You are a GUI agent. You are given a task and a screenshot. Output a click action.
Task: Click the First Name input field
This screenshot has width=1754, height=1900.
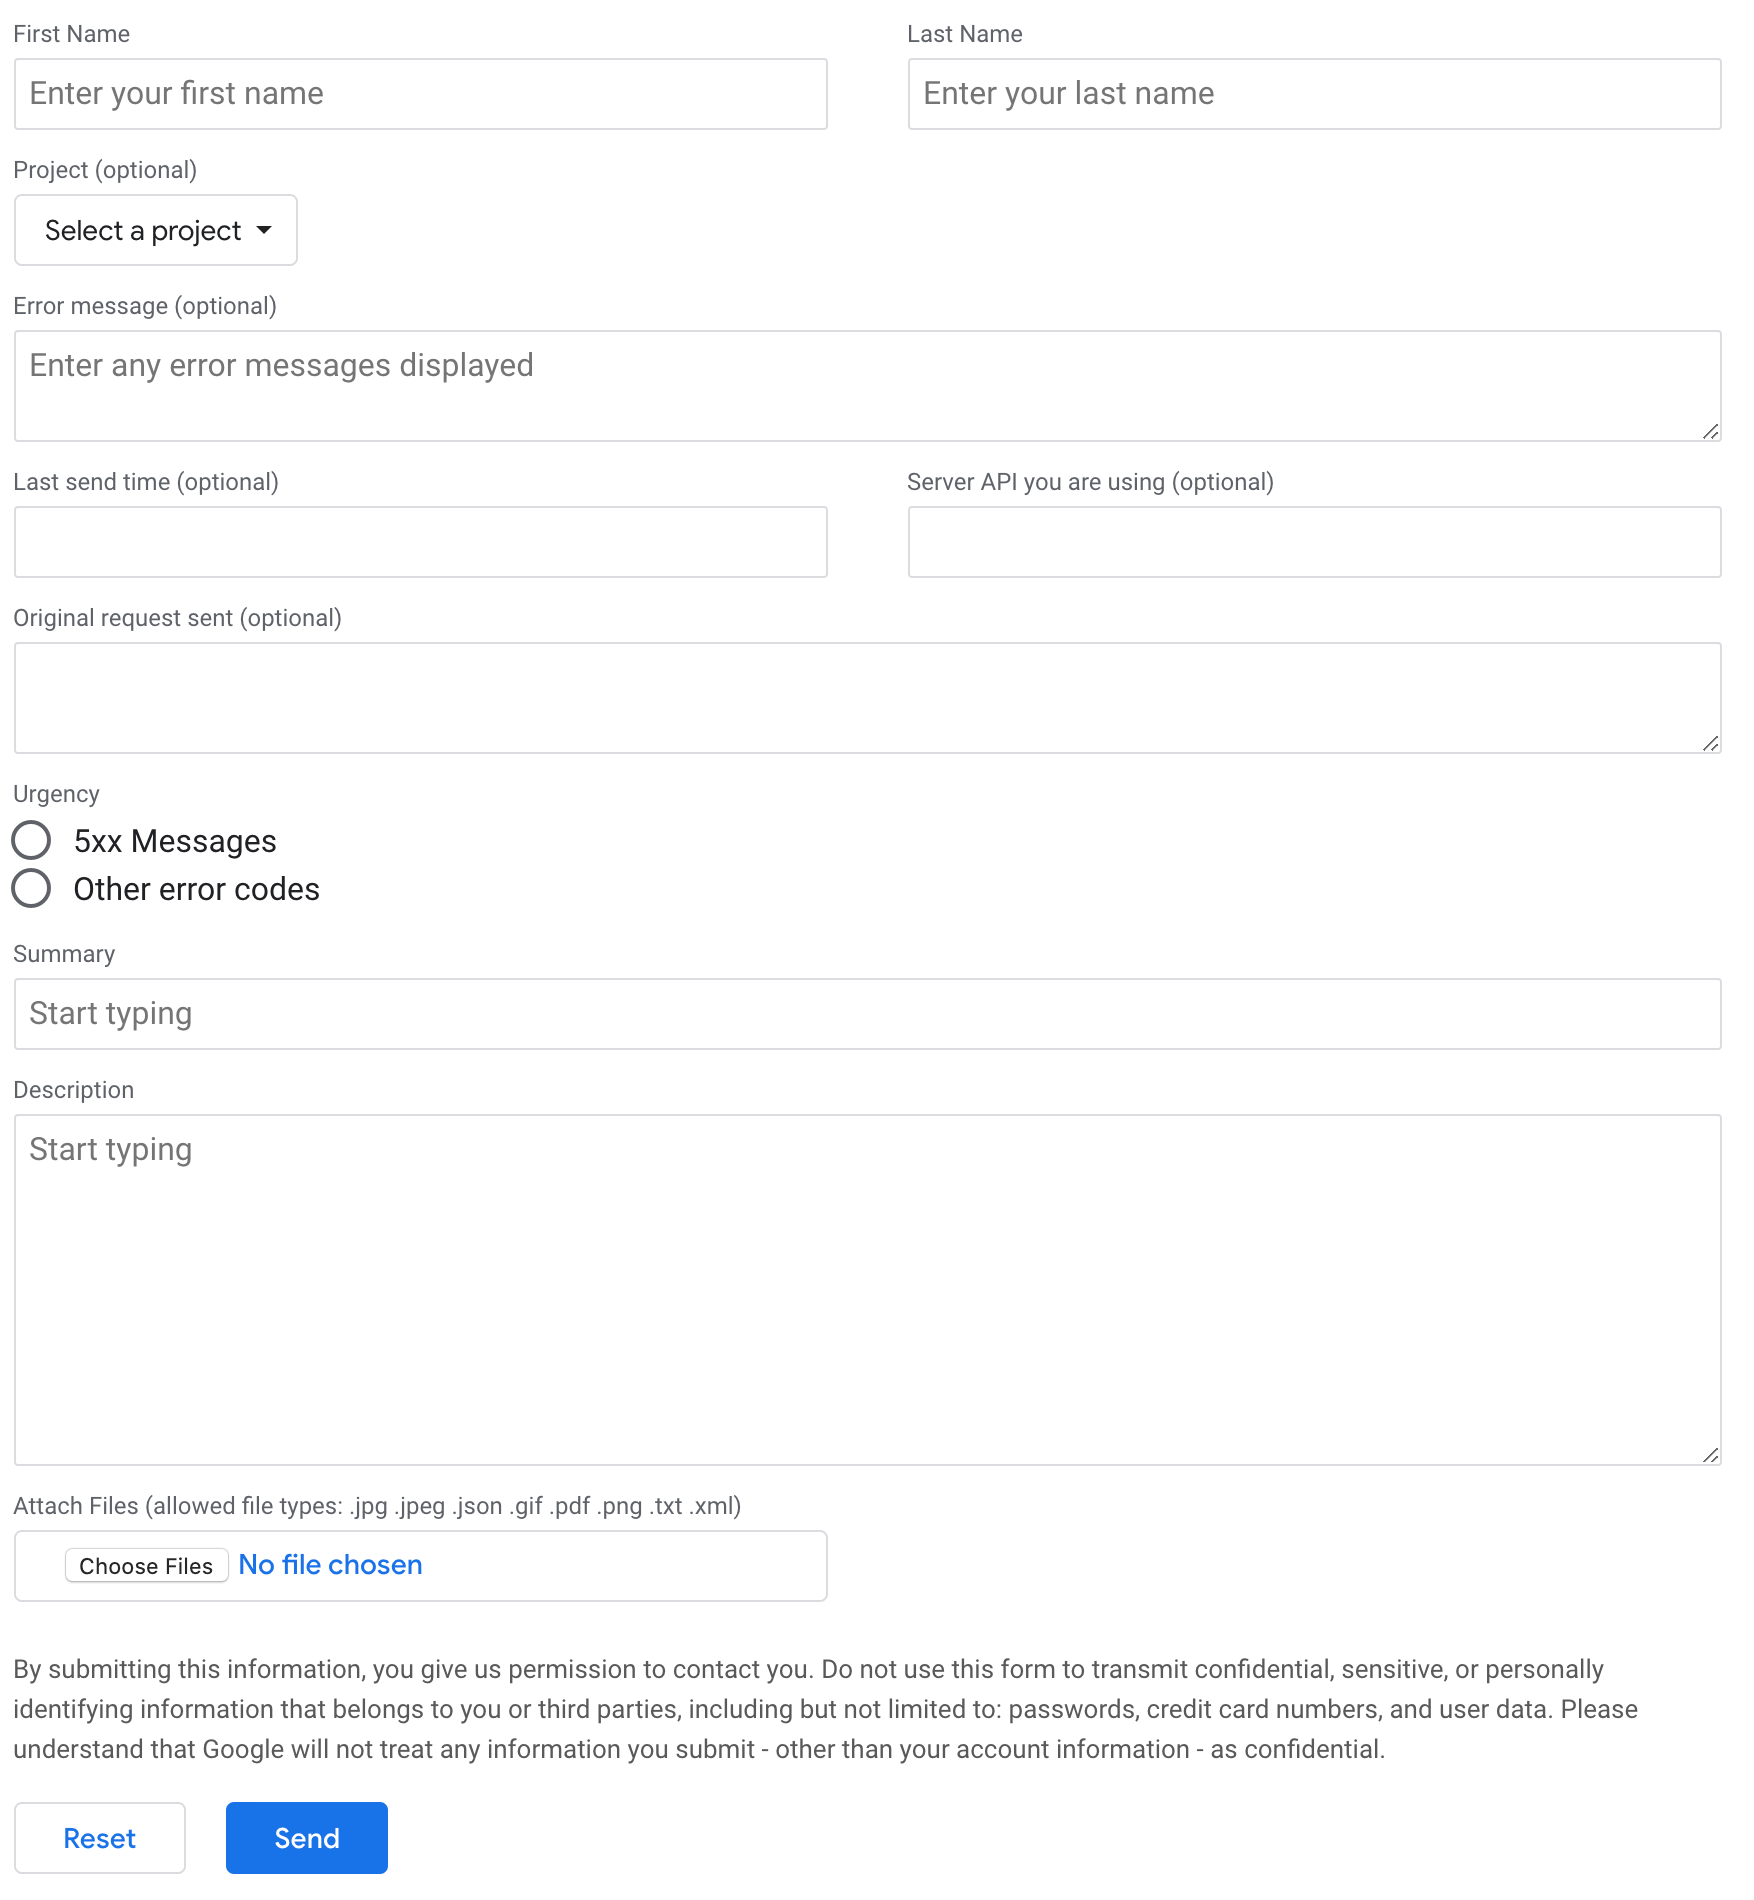click(421, 94)
